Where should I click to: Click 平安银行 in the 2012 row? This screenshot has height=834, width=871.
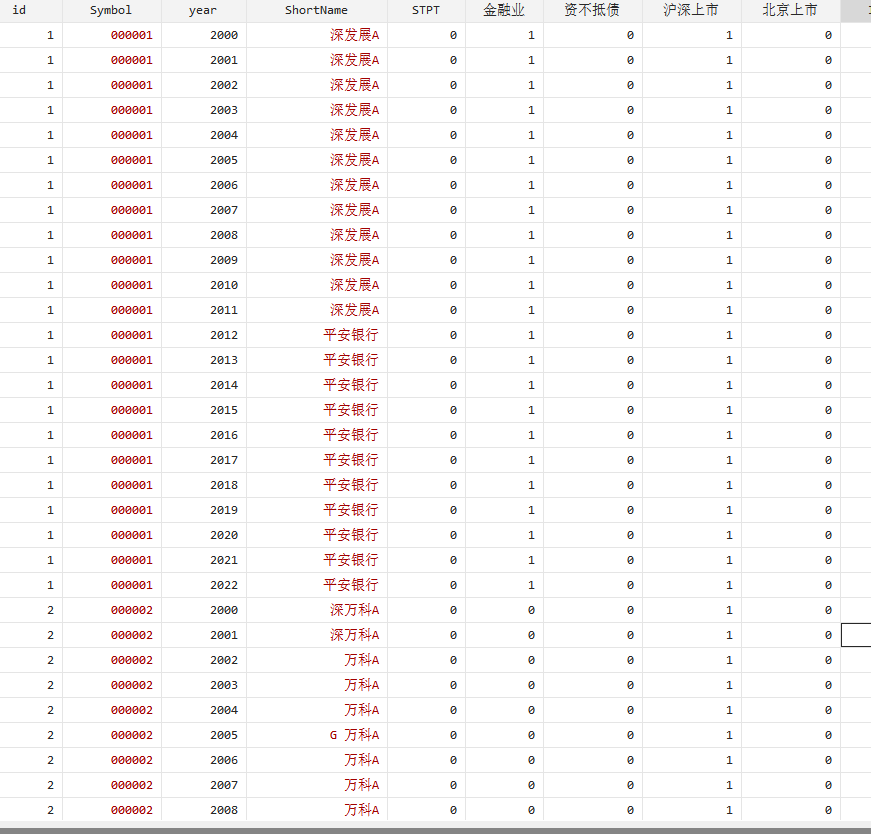coord(351,335)
